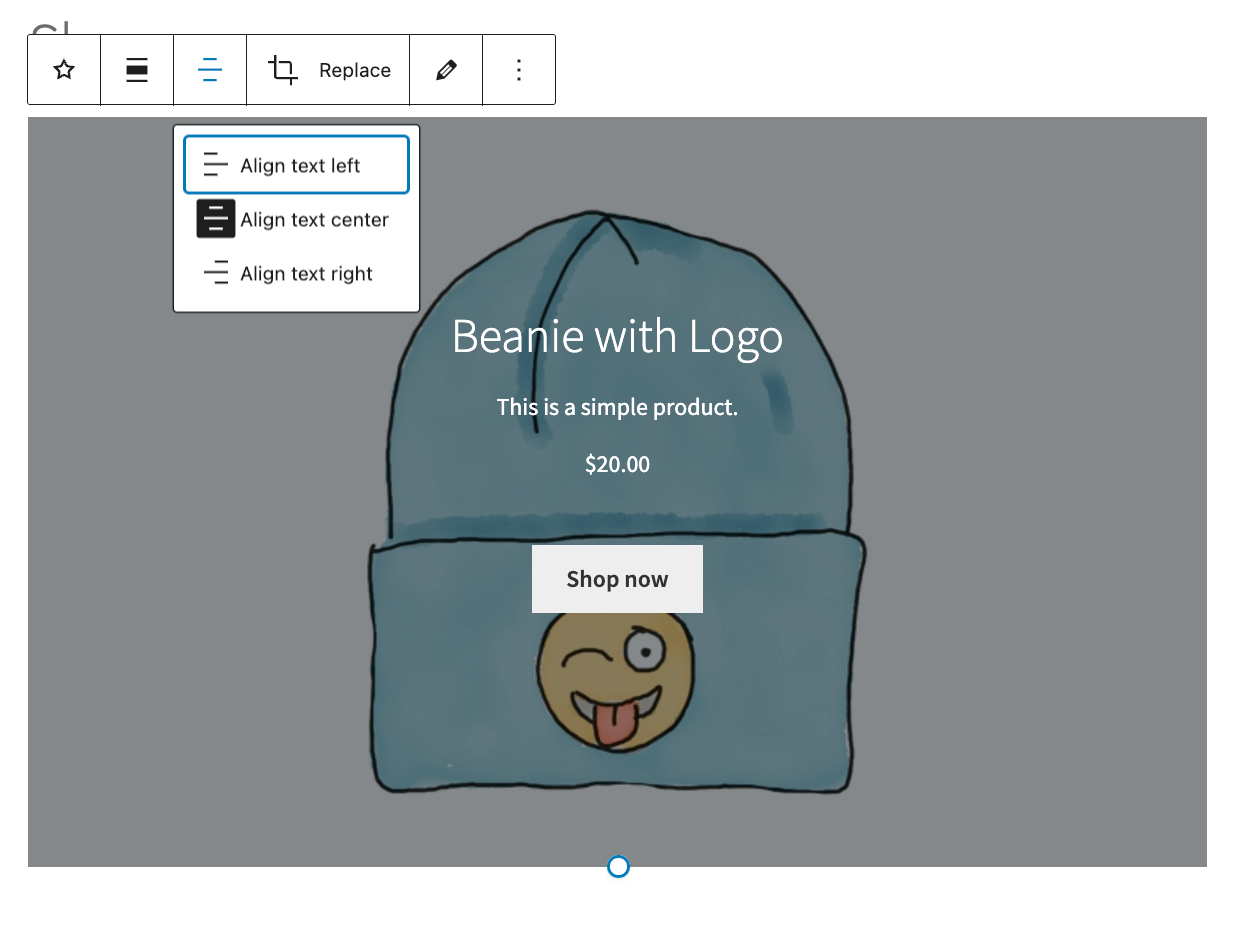Click the Shop now button

(617, 579)
